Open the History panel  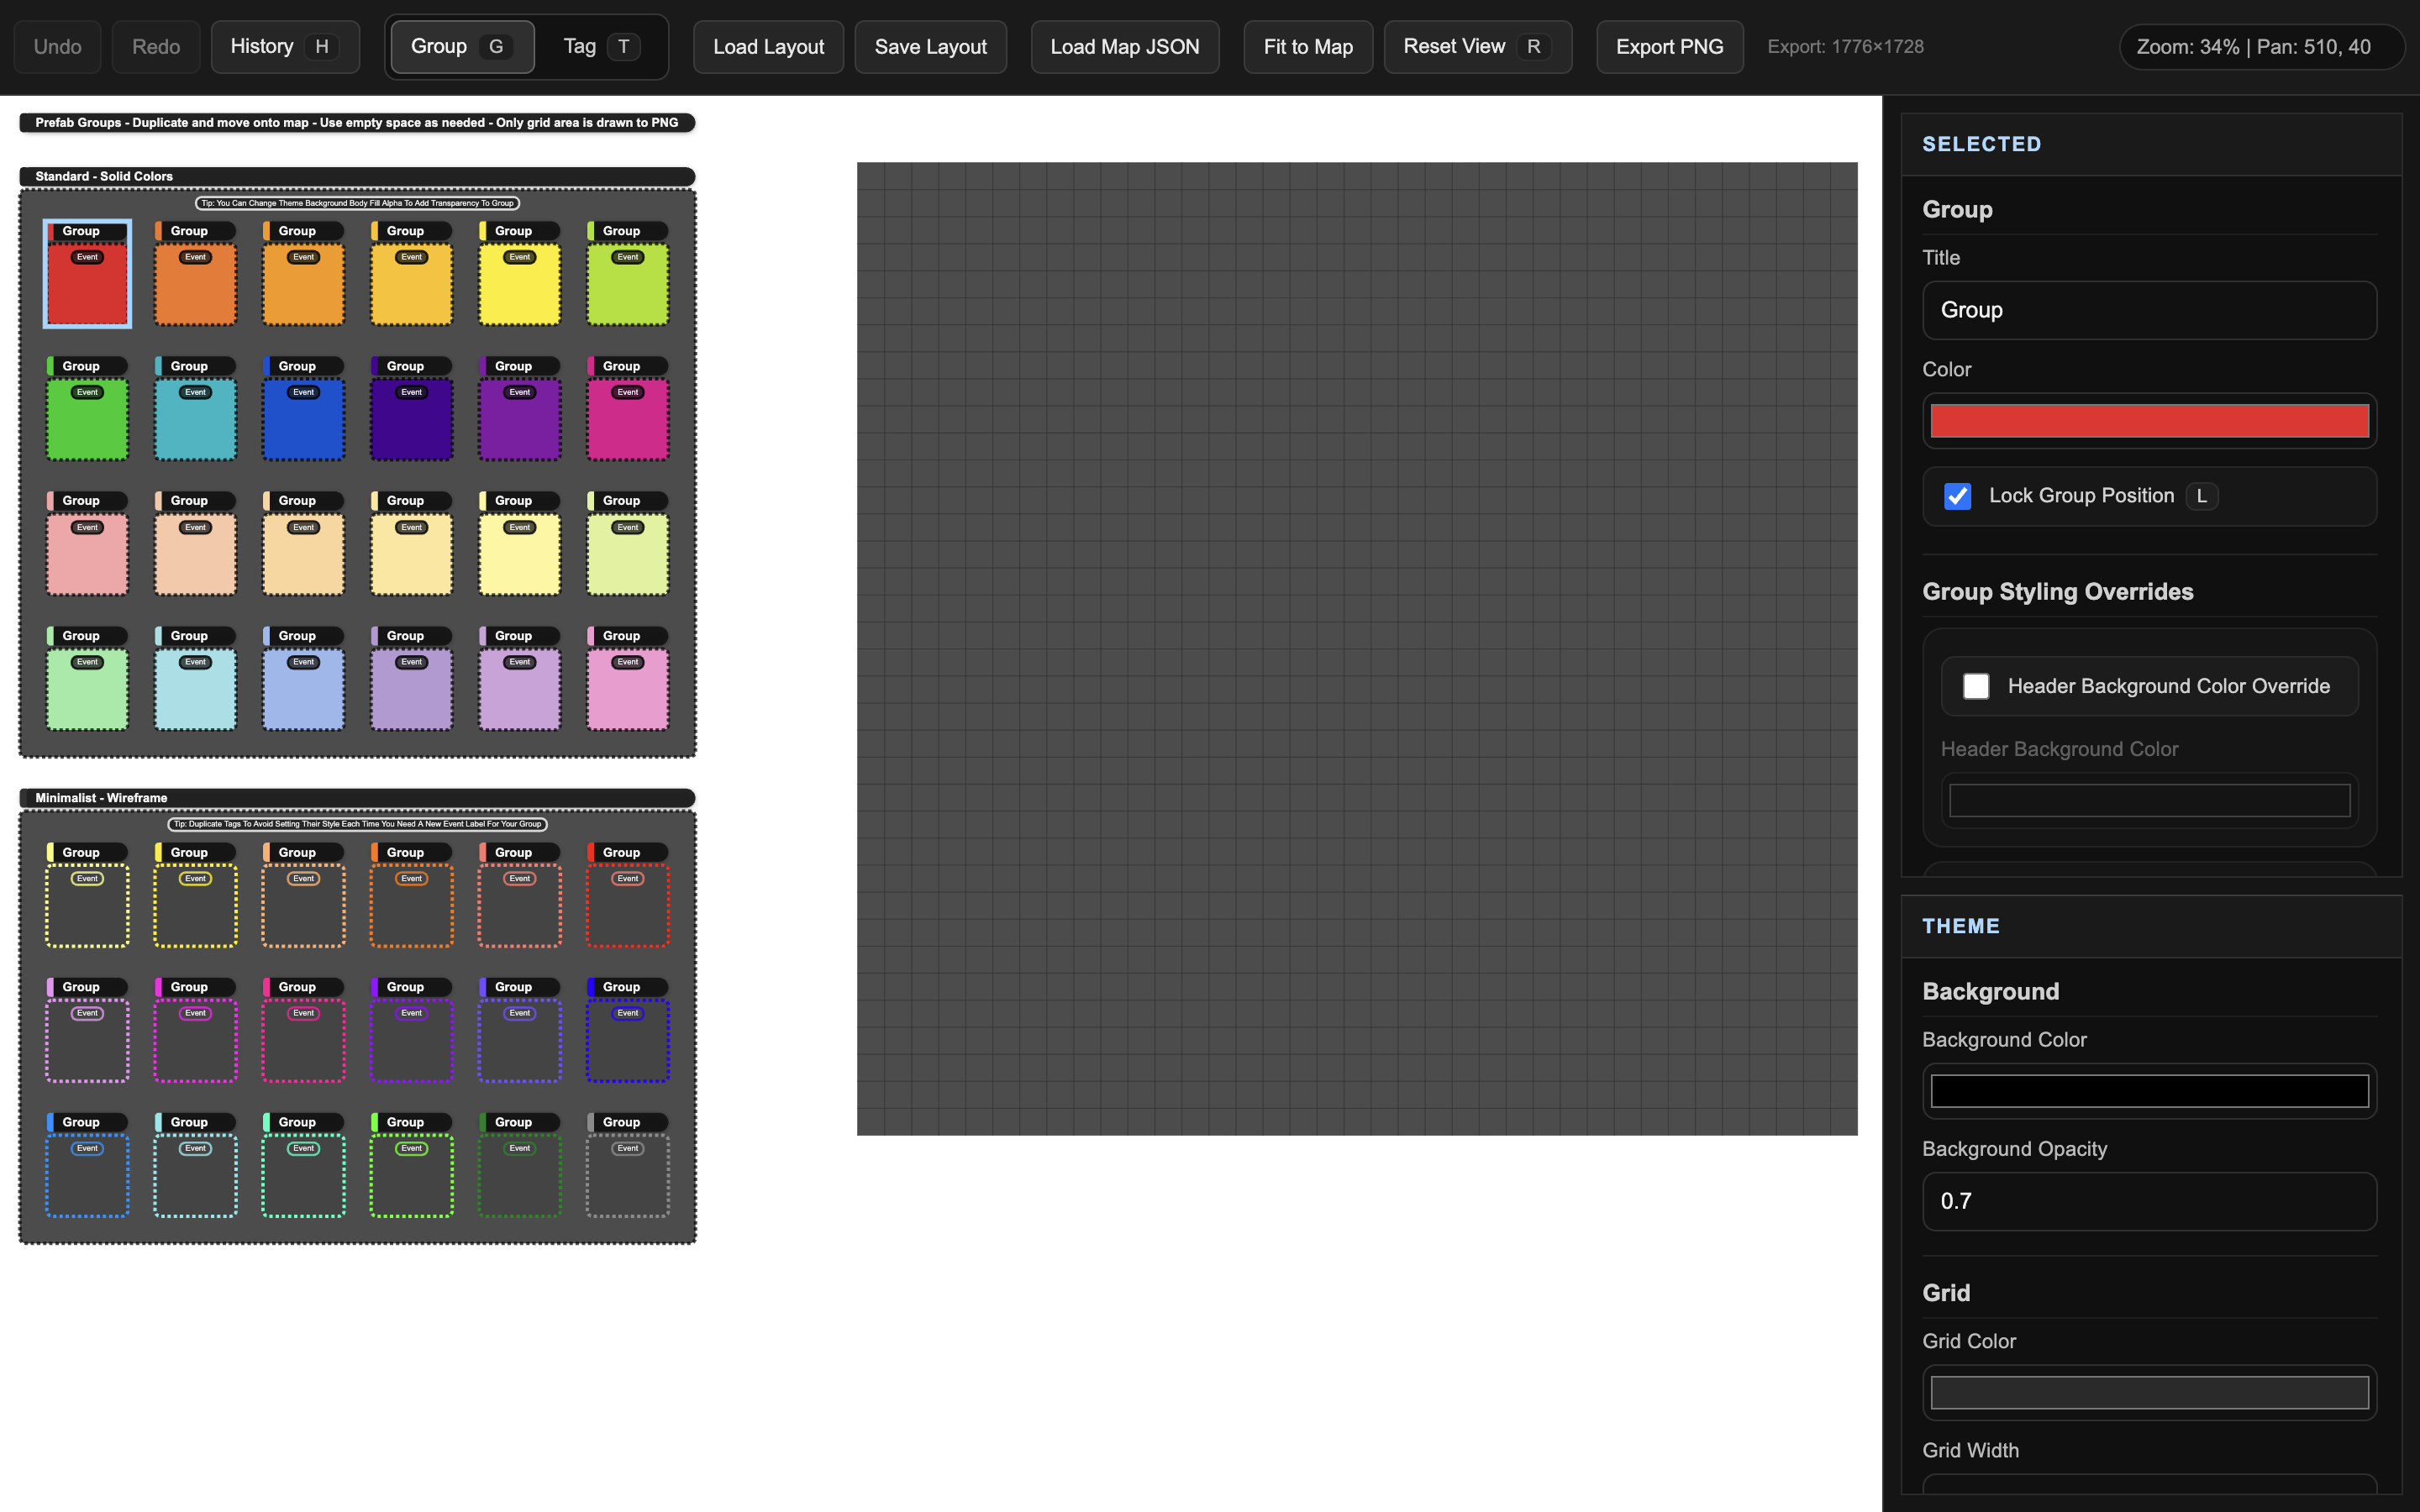coord(284,47)
